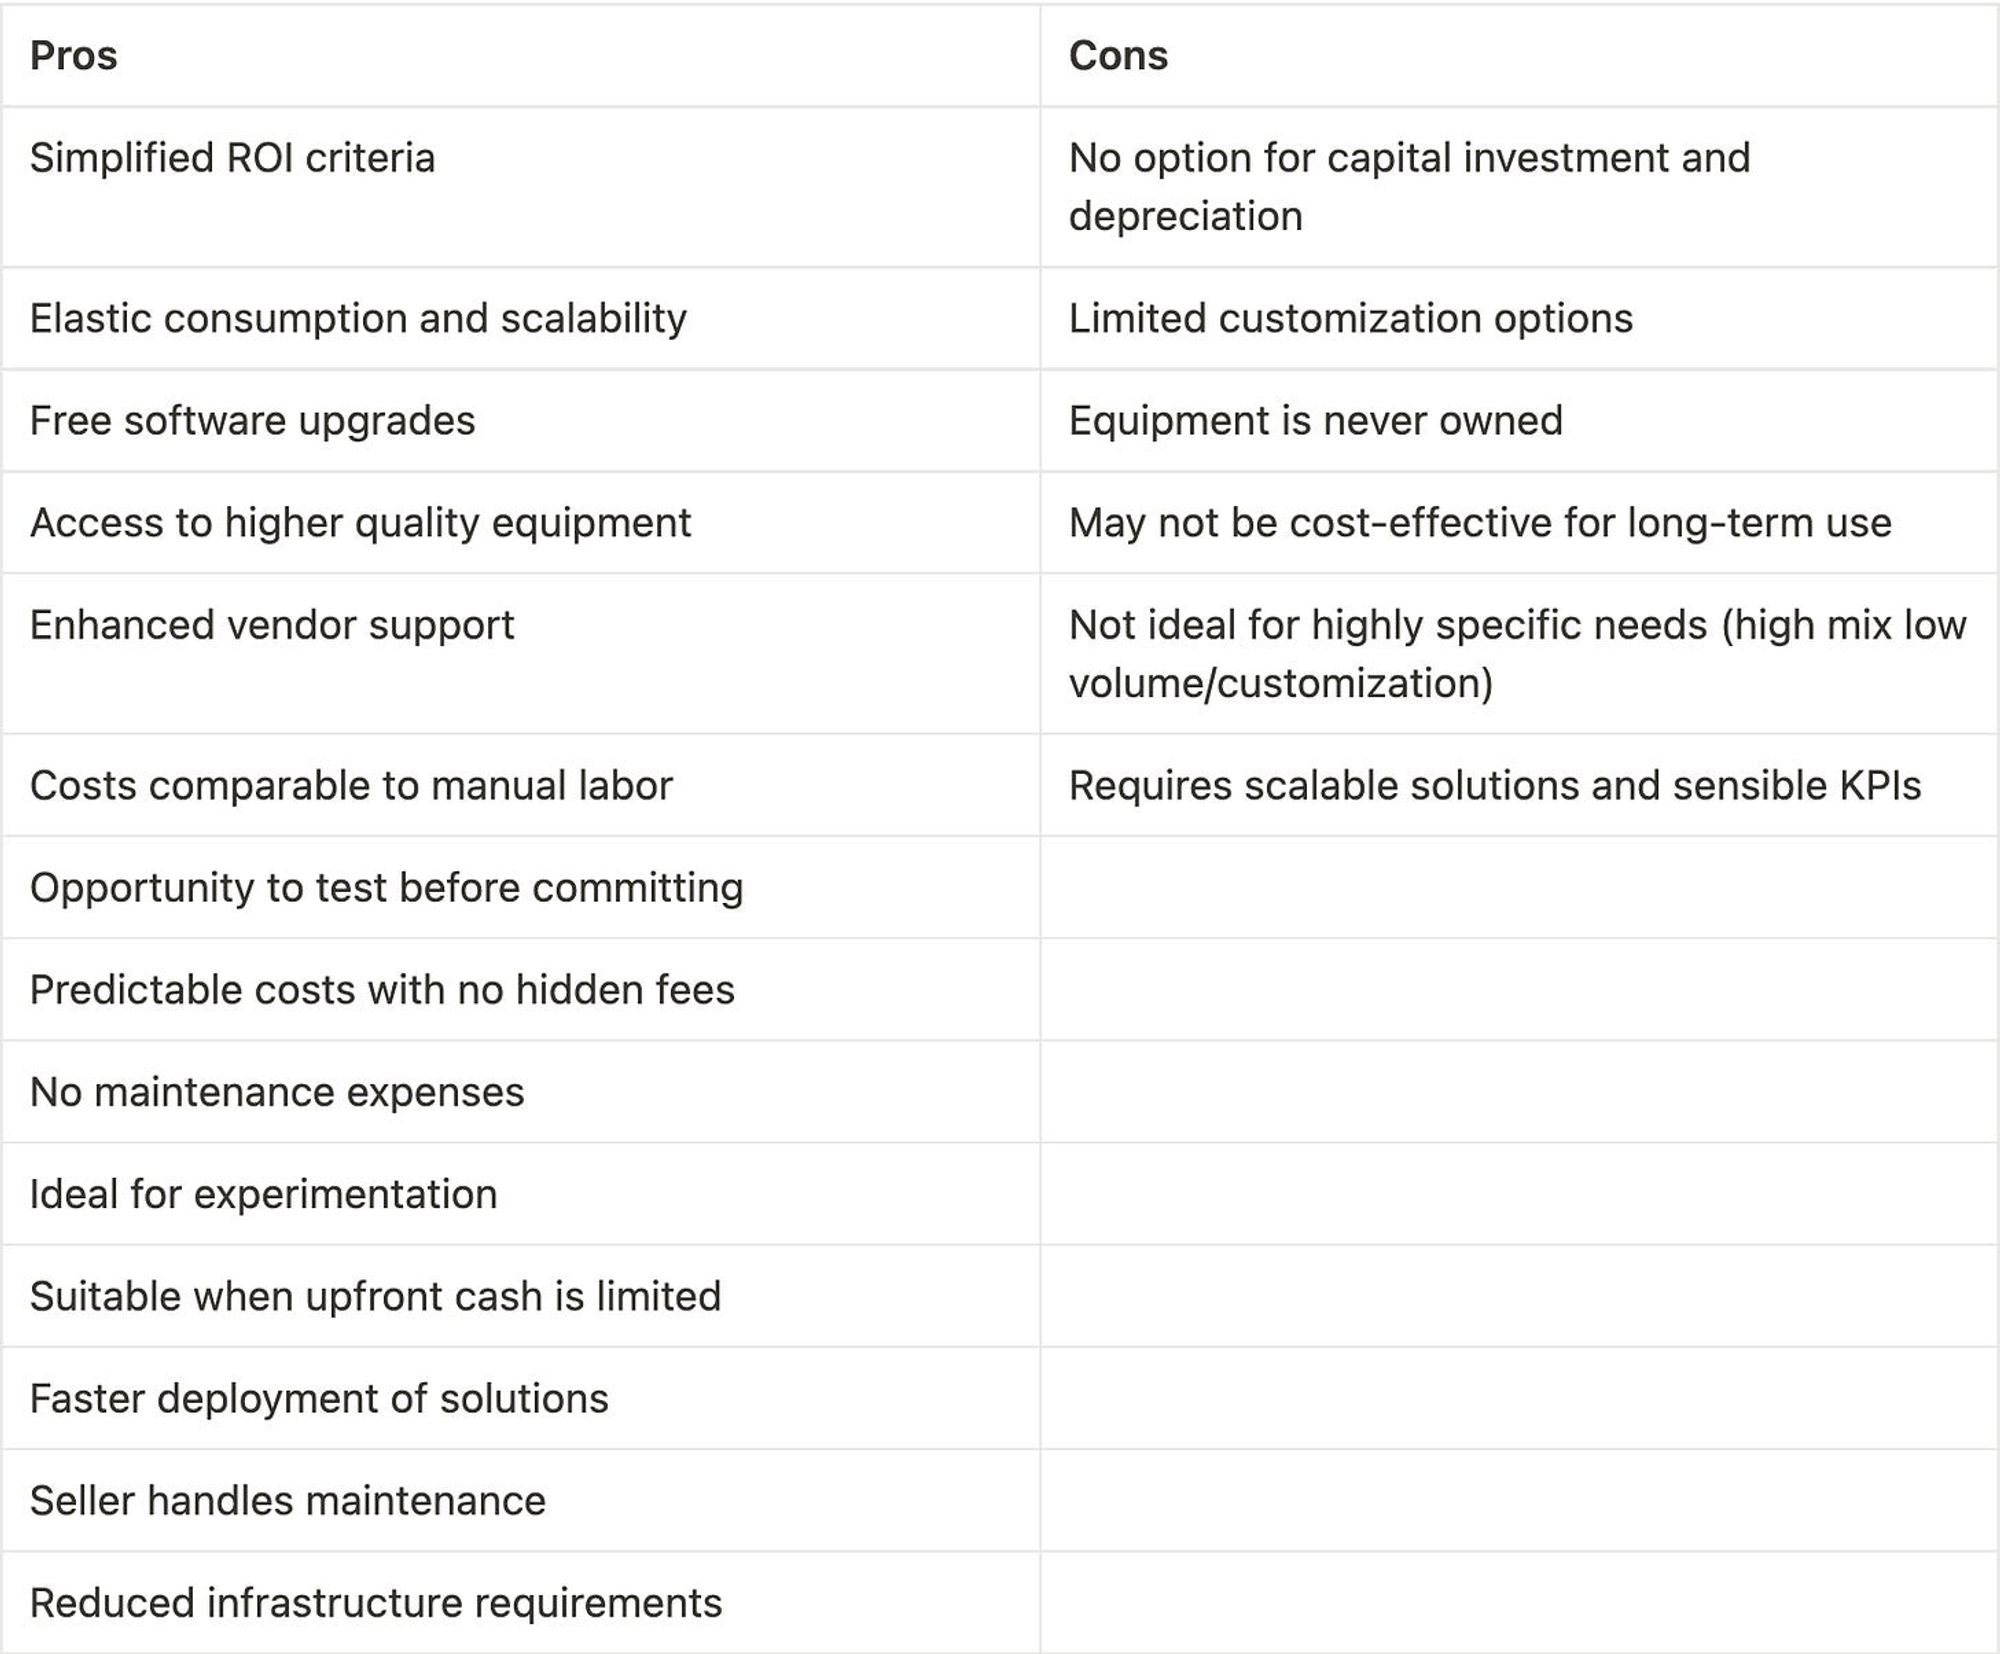Select May not be cost-effective for long-term use
The image size is (2000, 1654).
tap(1480, 523)
